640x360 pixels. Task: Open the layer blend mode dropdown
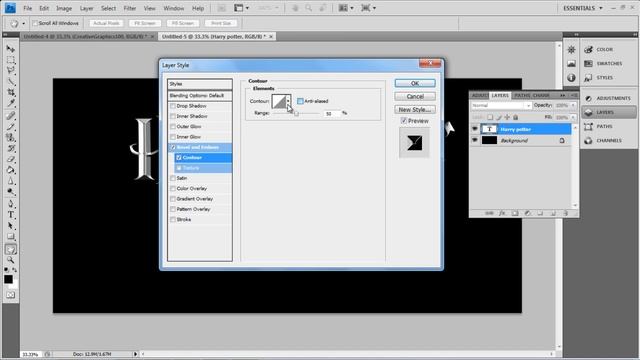pyautogui.click(x=501, y=105)
